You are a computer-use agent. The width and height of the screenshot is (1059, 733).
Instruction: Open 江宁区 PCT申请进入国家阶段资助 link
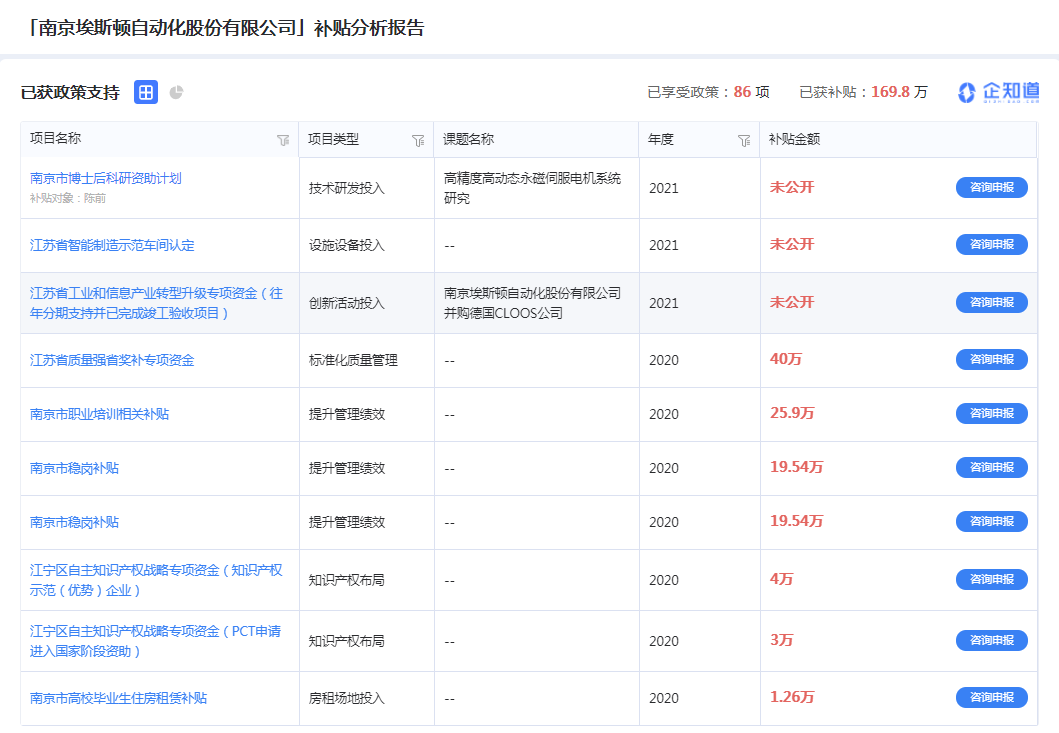155,641
